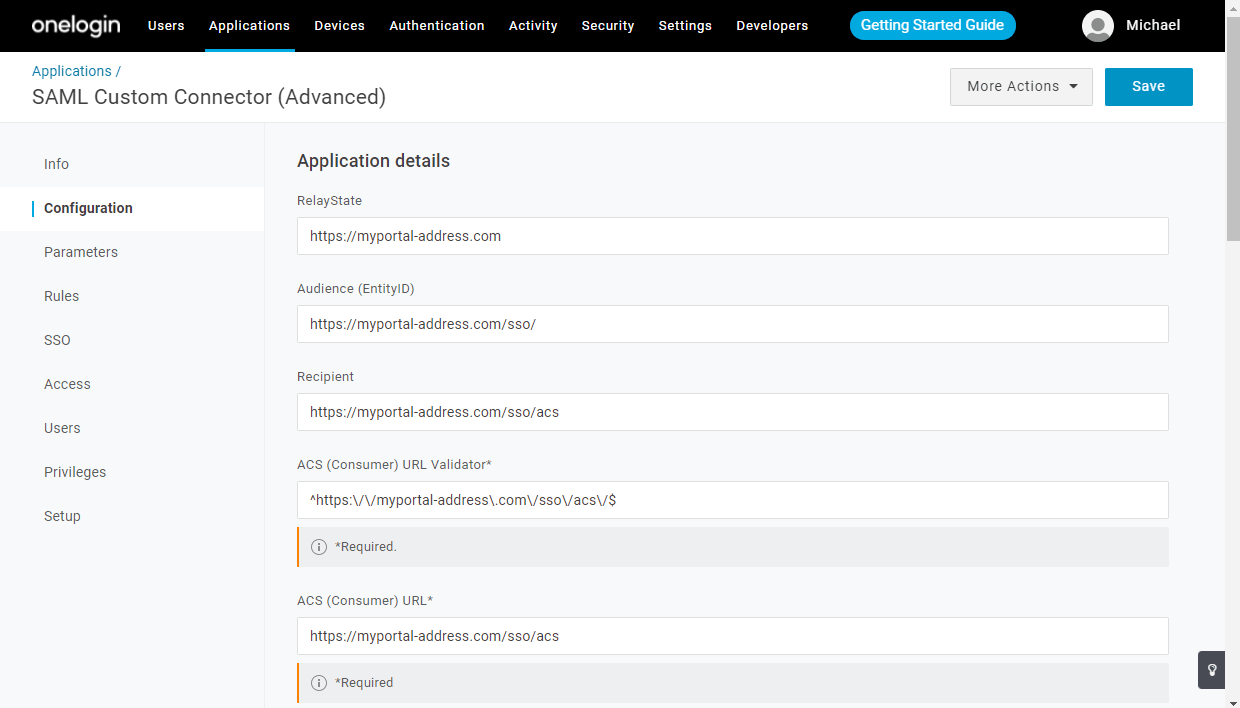Open the Security page from top navigation
Image resolution: width=1240 pixels, height=708 pixels.
[607, 25]
